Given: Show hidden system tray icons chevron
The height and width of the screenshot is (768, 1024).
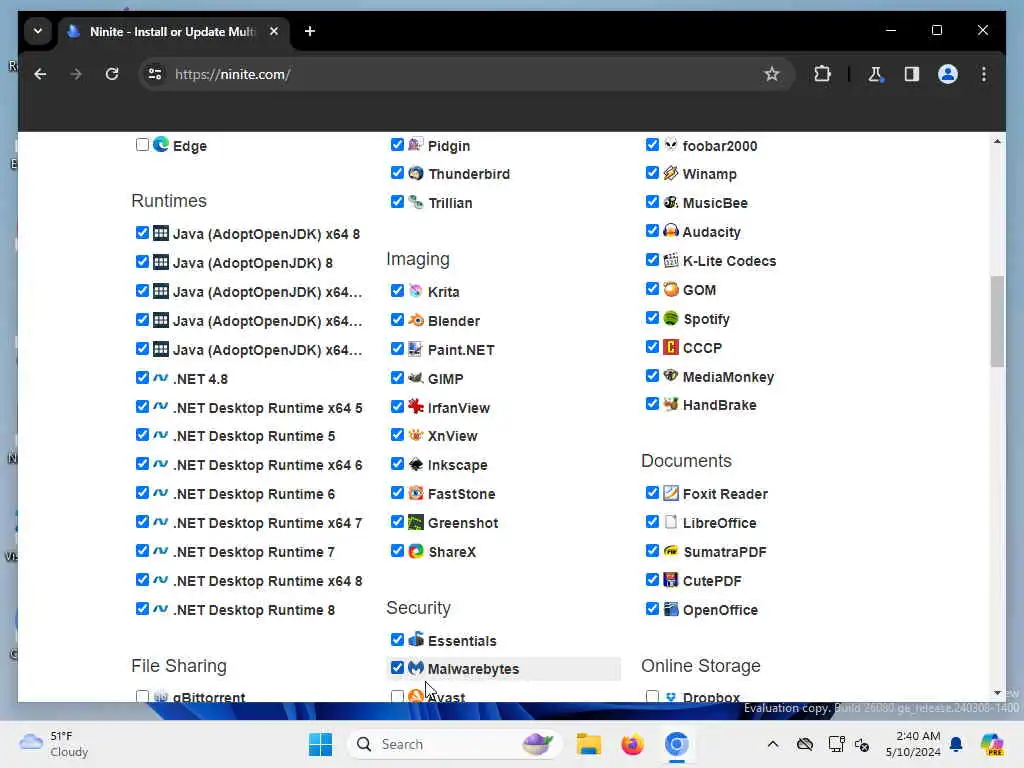Looking at the screenshot, I should 773,744.
